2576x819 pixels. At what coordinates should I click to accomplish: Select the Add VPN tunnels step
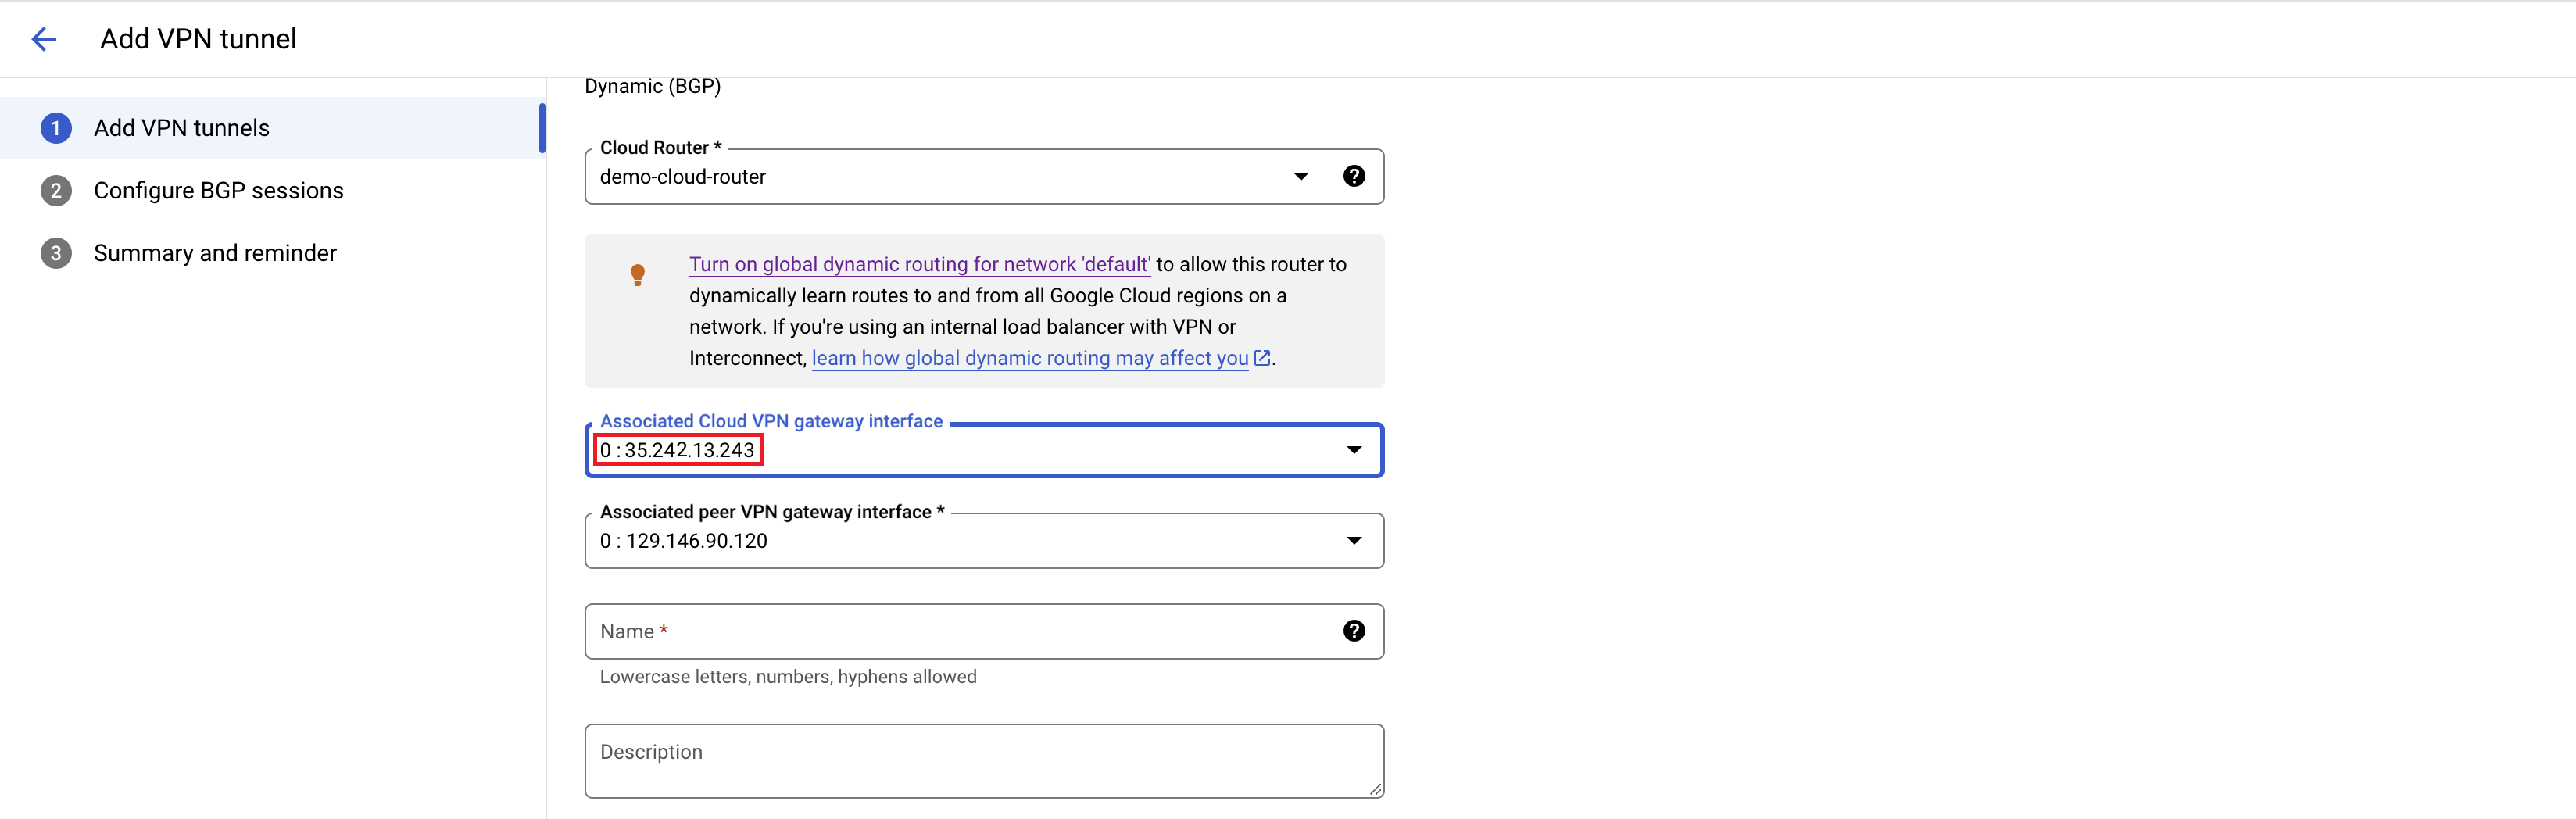pyautogui.click(x=181, y=128)
